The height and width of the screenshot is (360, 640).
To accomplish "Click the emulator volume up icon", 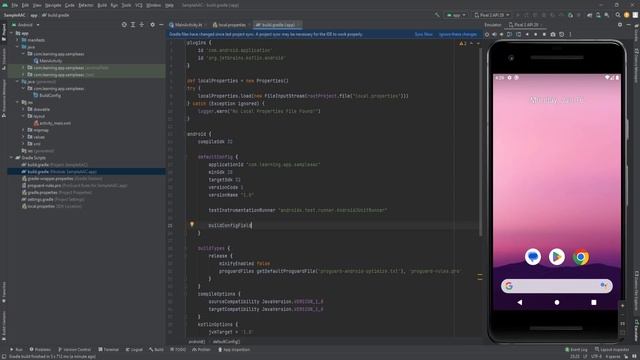I will tap(494, 34).
